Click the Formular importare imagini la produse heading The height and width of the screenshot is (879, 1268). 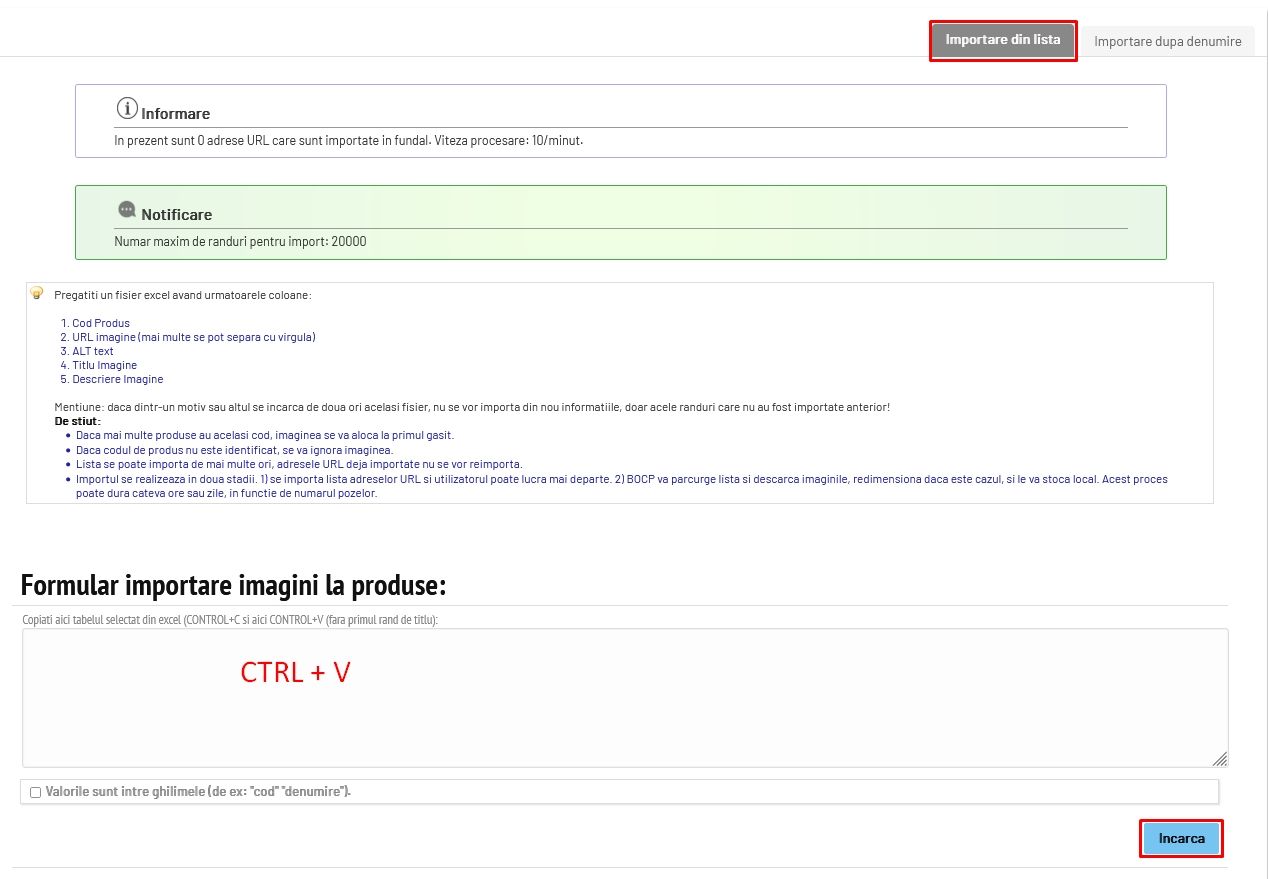coord(233,584)
